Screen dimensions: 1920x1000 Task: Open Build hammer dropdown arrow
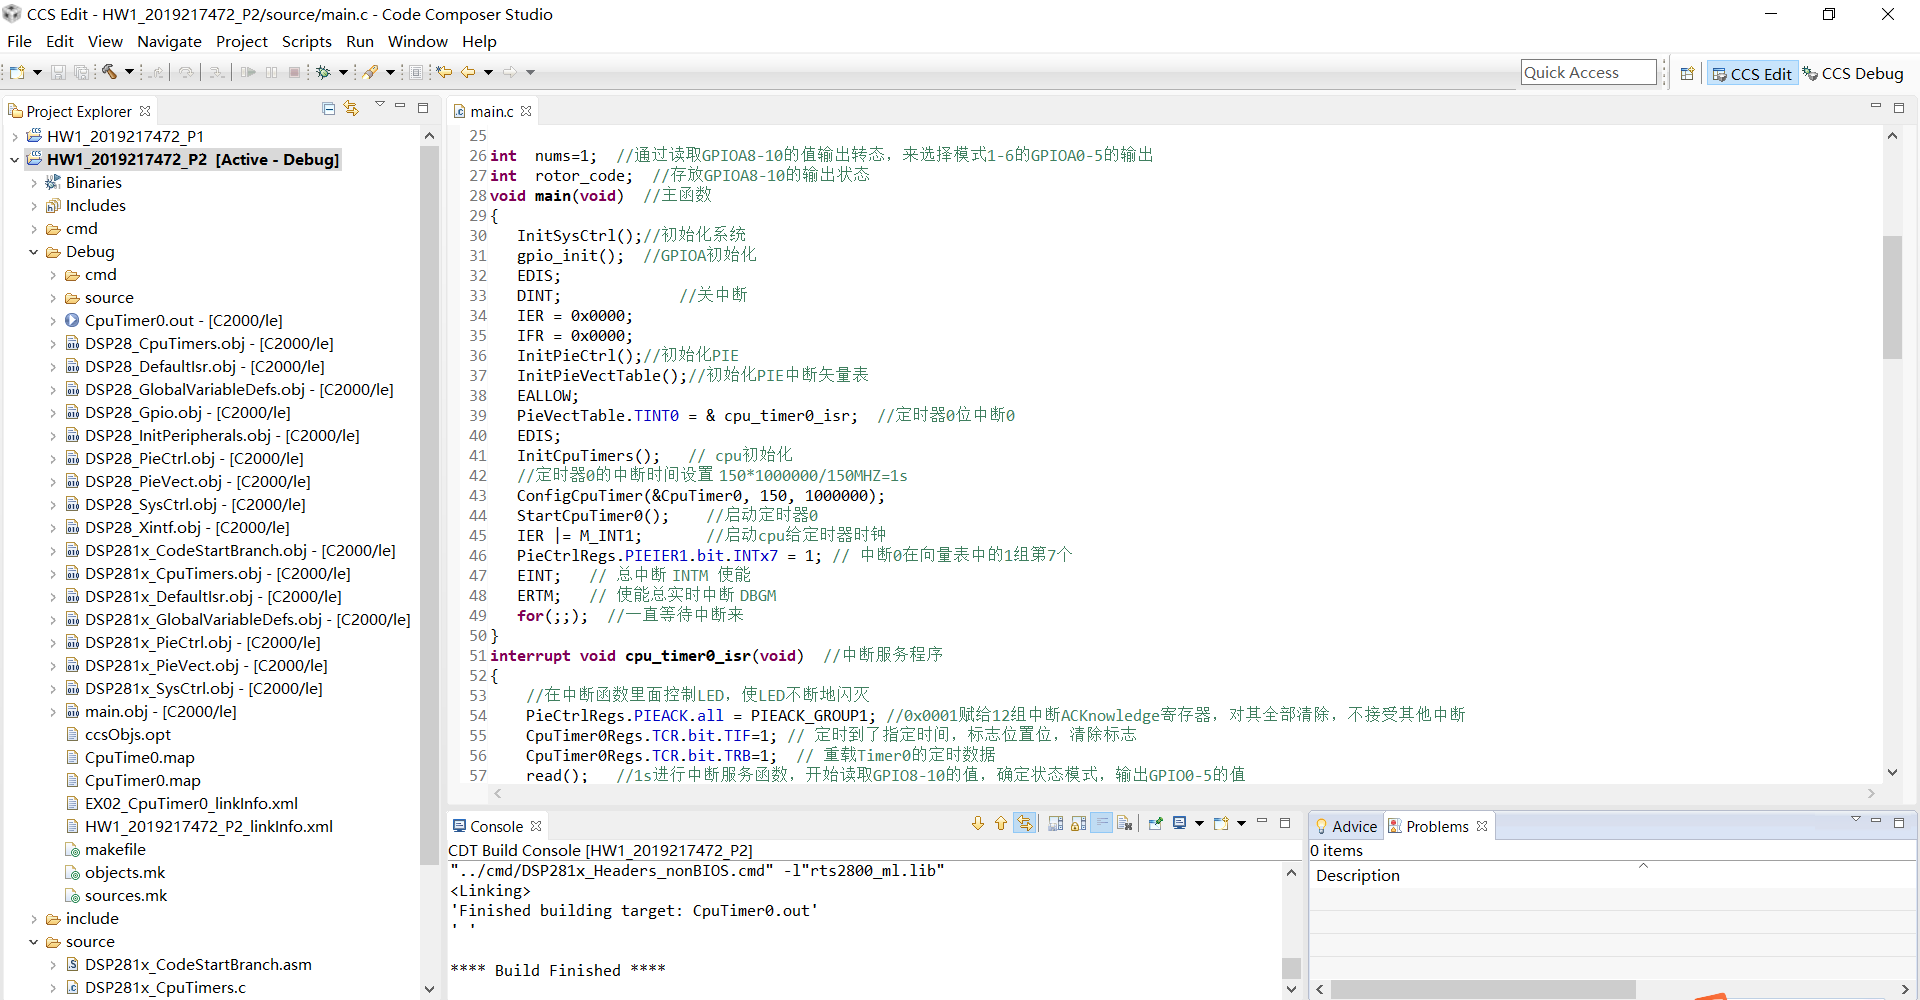pyautogui.click(x=129, y=72)
